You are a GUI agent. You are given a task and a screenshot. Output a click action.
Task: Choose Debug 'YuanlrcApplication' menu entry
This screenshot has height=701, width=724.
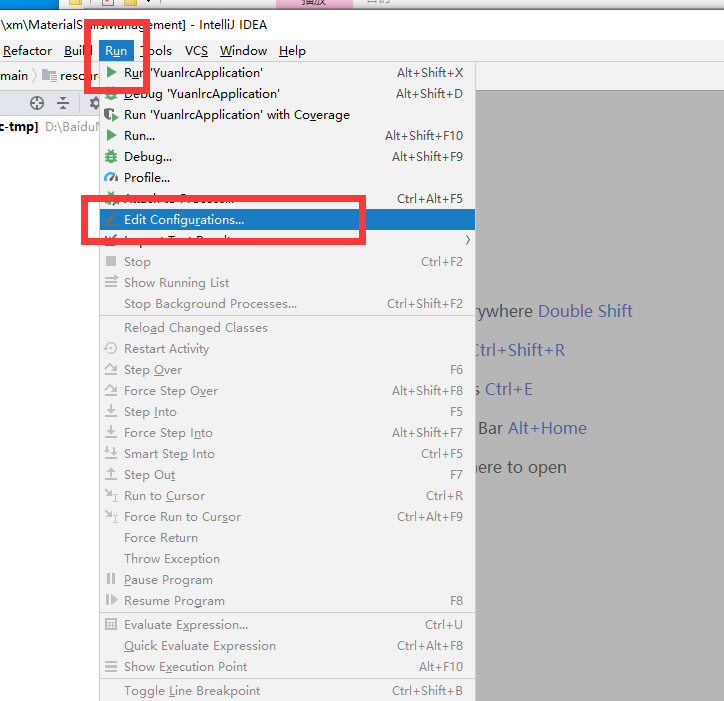point(287,94)
